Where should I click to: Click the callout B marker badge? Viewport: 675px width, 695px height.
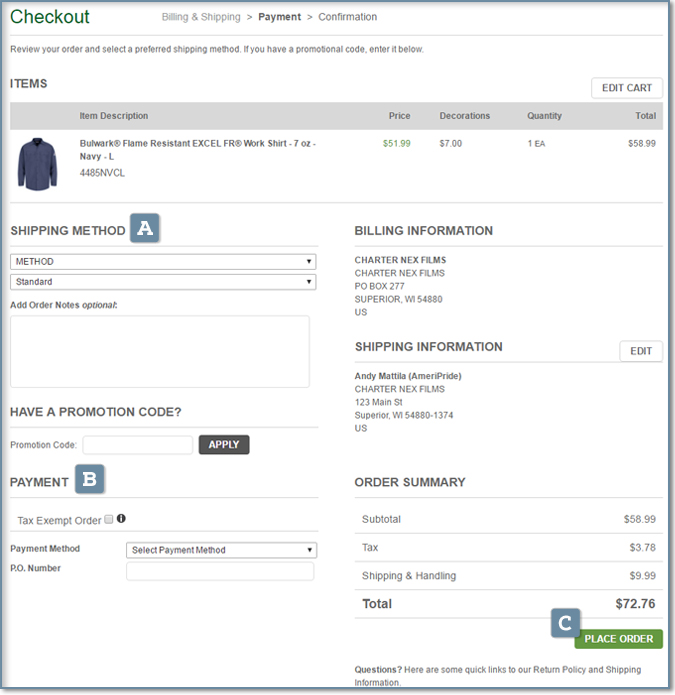[89, 480]
